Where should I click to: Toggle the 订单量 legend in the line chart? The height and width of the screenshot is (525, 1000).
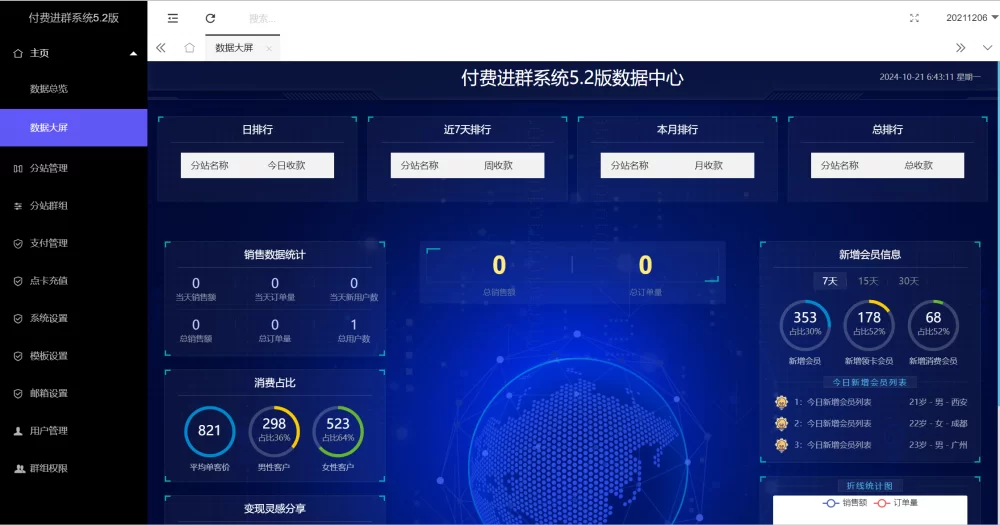(x=896, y=503)
